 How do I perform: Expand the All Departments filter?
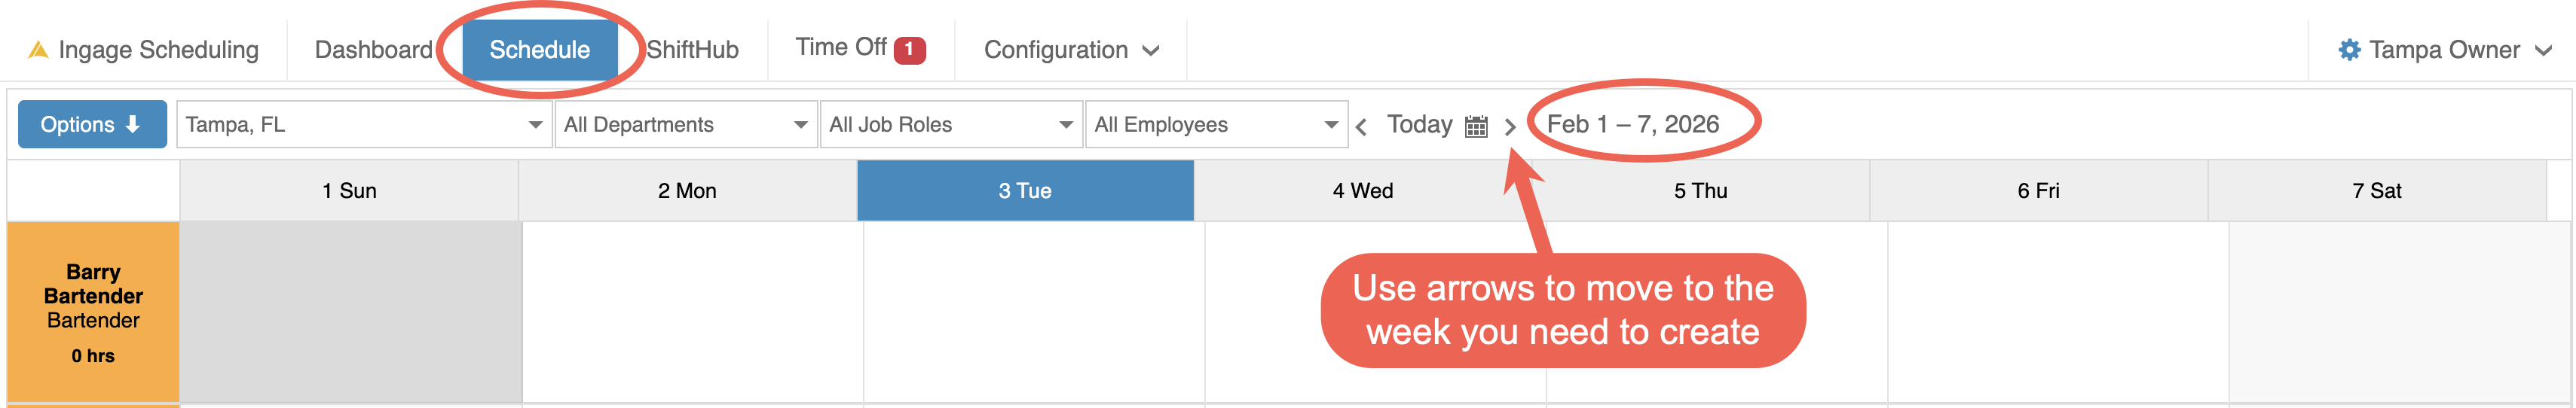(x=686, y=124)
